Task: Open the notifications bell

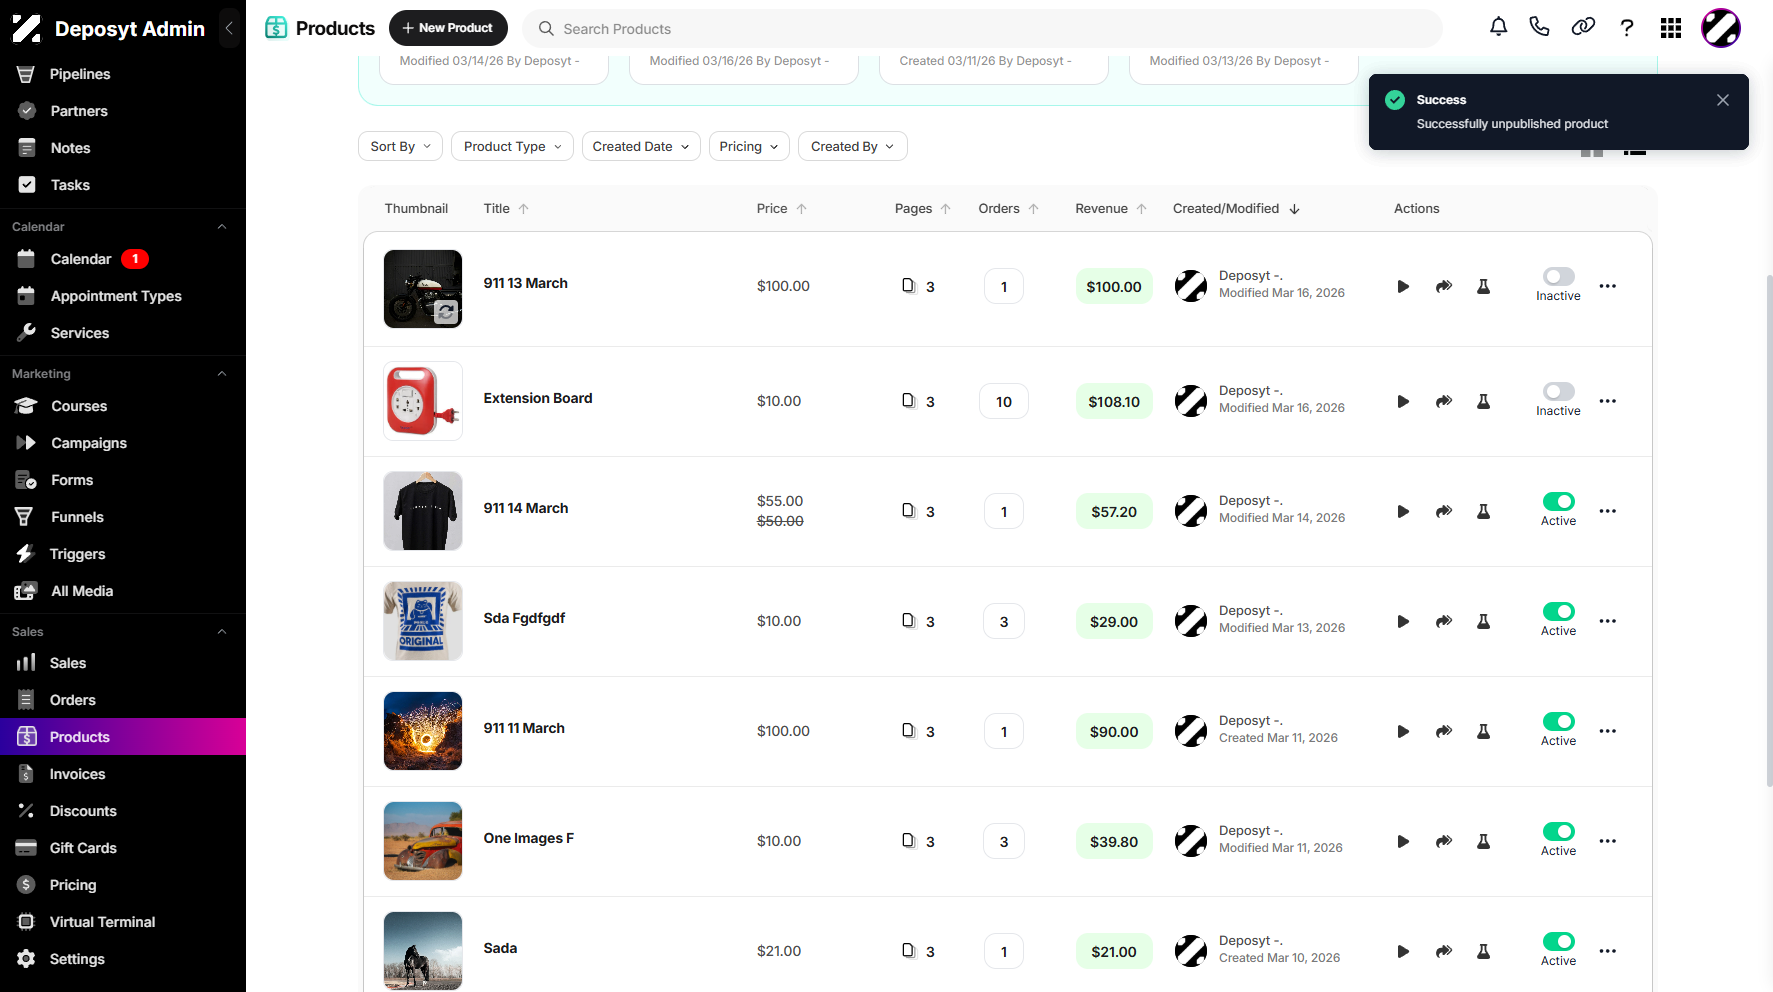Action: 1498,27
